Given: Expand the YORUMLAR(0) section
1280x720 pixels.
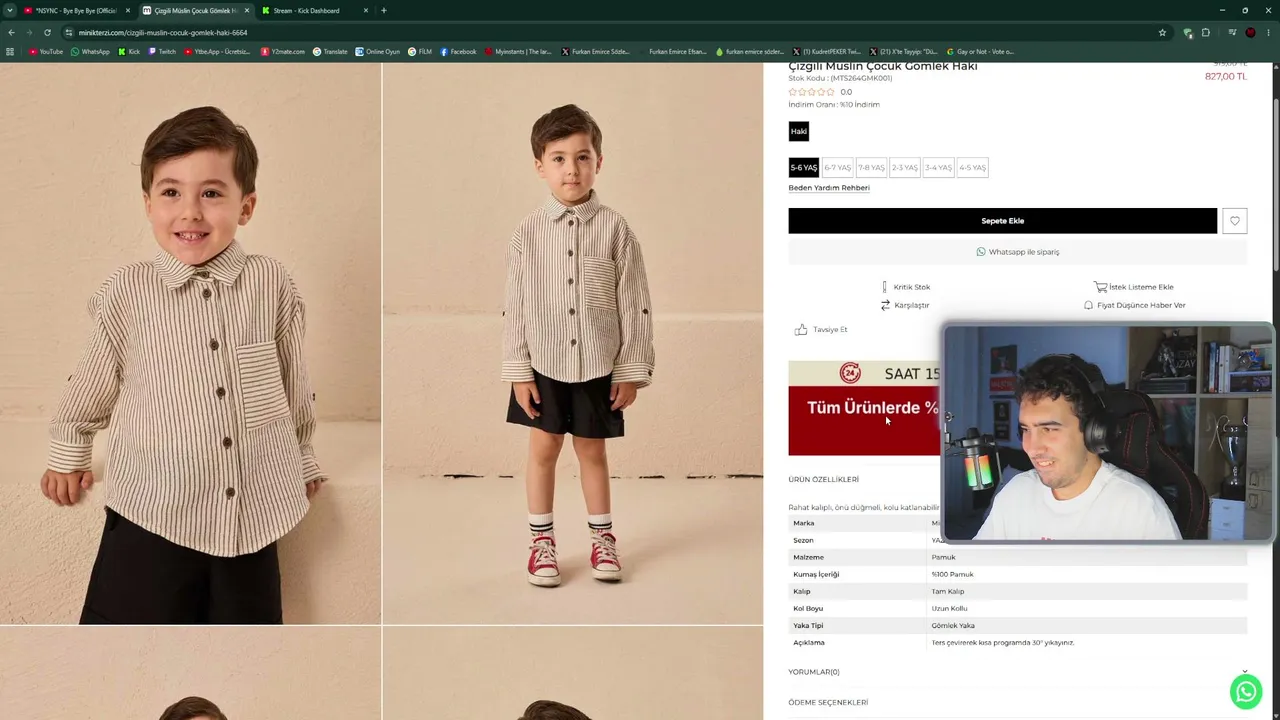Looking at the screenshot, I should (1017, 672).
